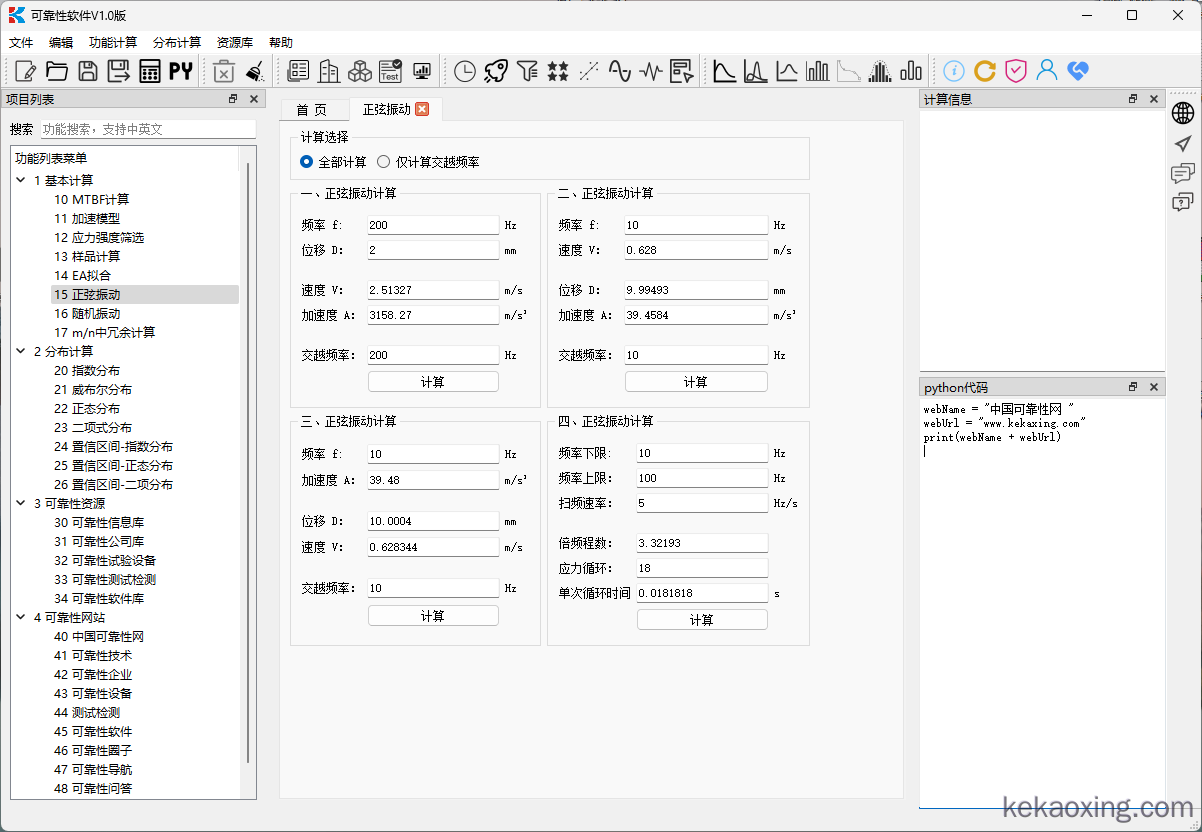This screenshot has height=832, width=1202.
Task: Select 40 中国可靠性网 in tree
Action: [x=99, y=637]
